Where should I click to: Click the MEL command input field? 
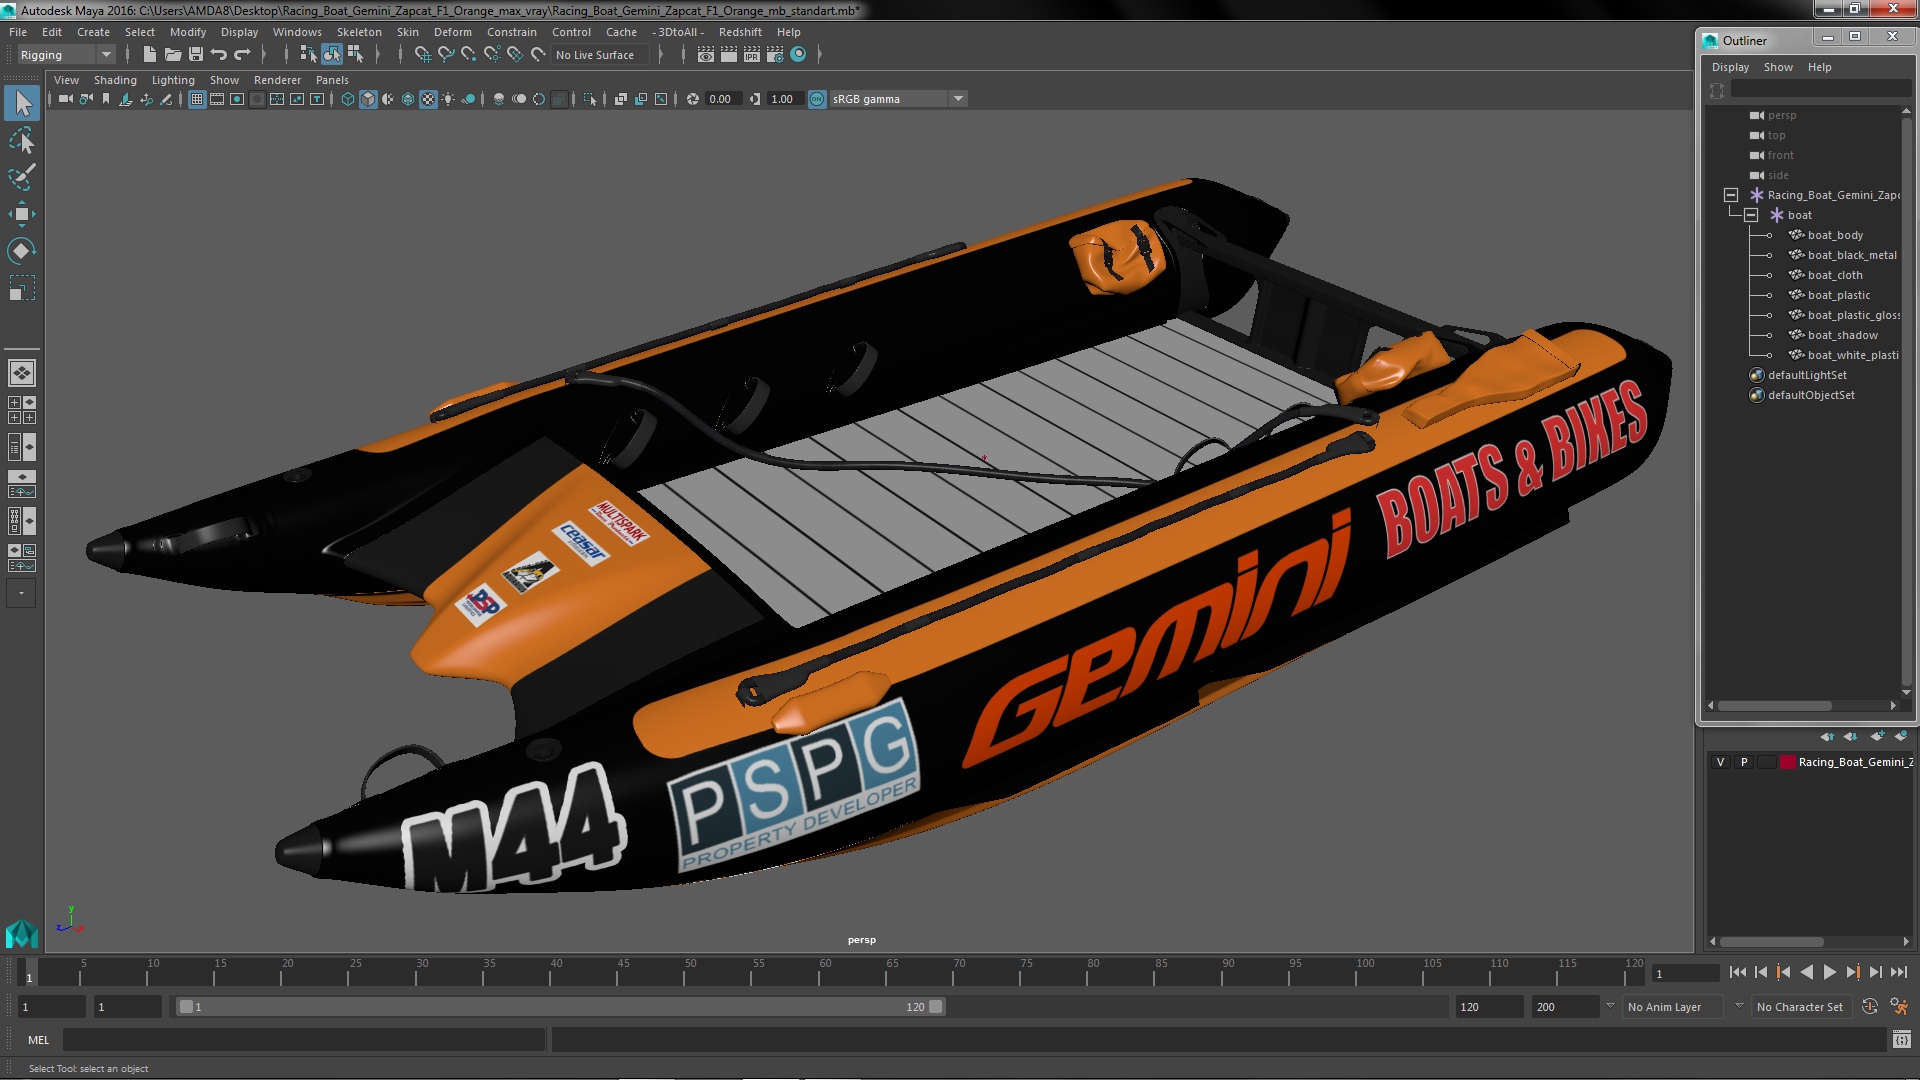(303, 1040)
